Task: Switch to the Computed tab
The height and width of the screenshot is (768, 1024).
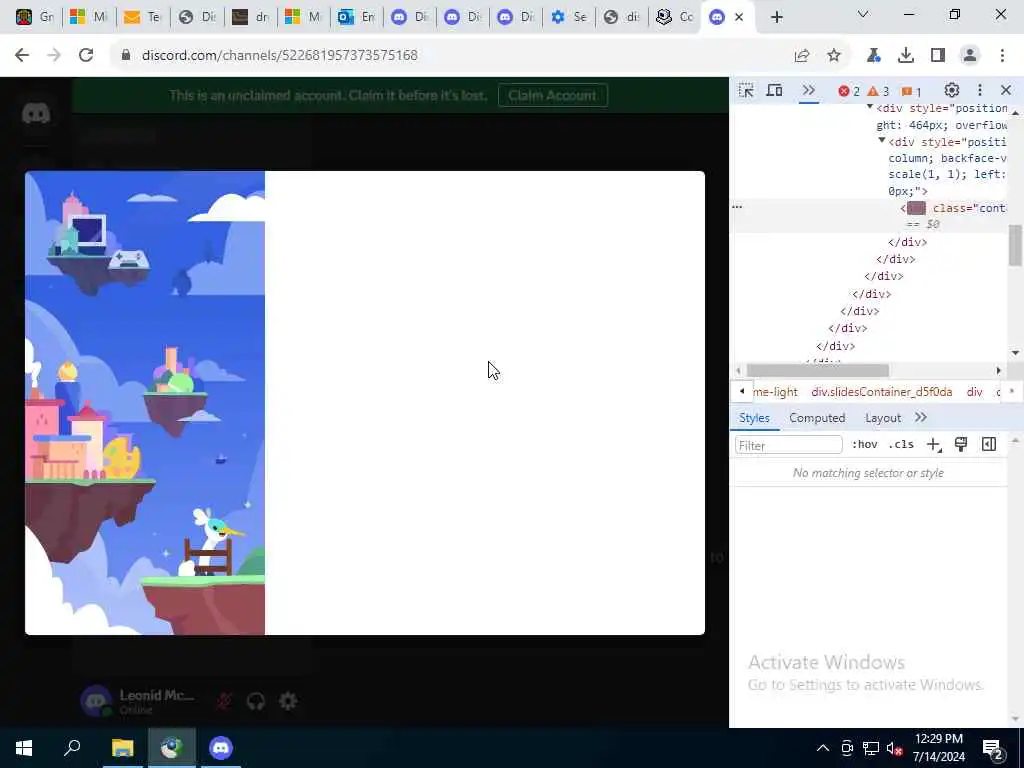Action: pos(817,418)
